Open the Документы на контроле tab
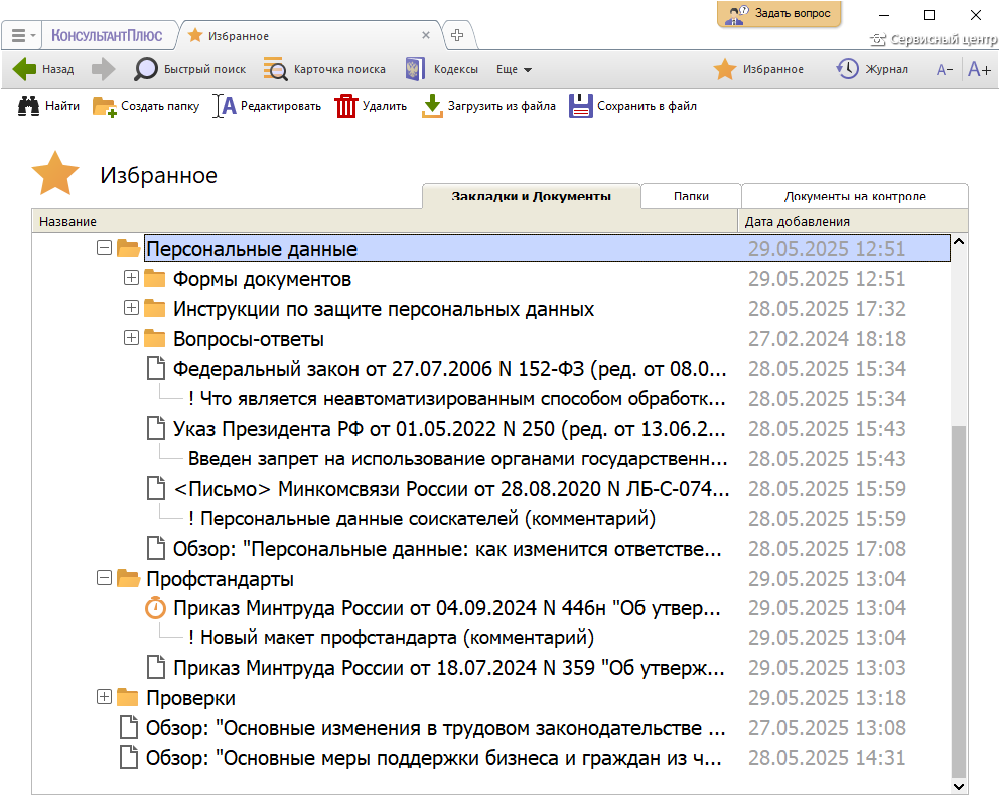This screenshot has width=1000, height=800. point(855,196)
